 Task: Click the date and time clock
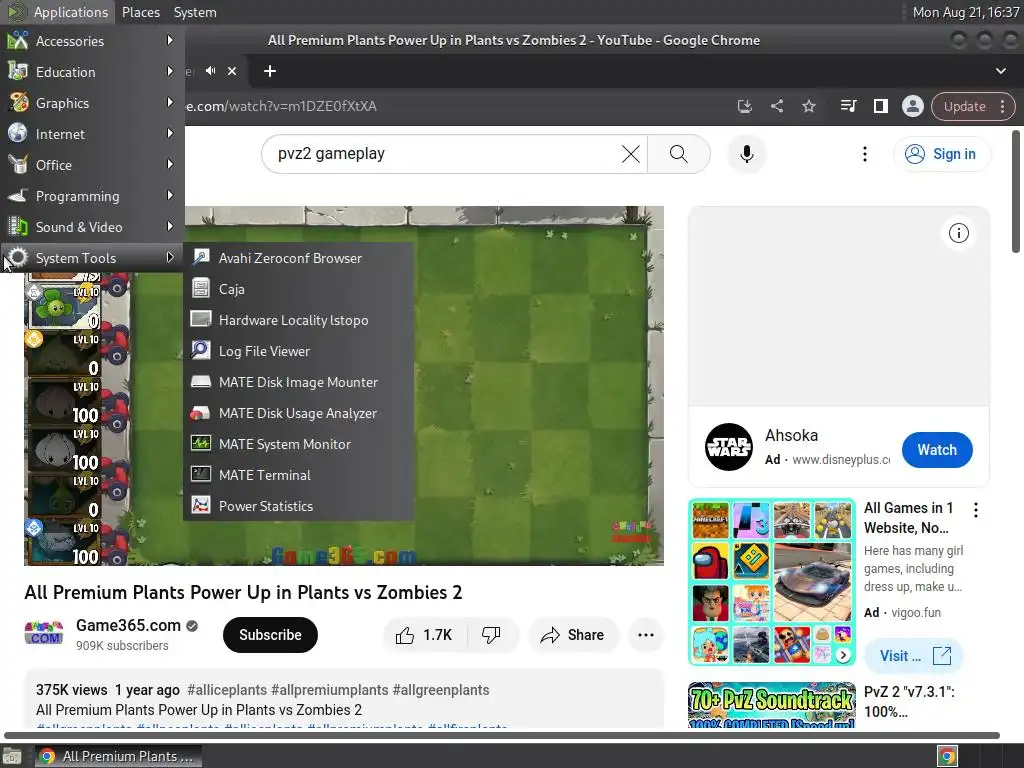[x=965, y=12]
